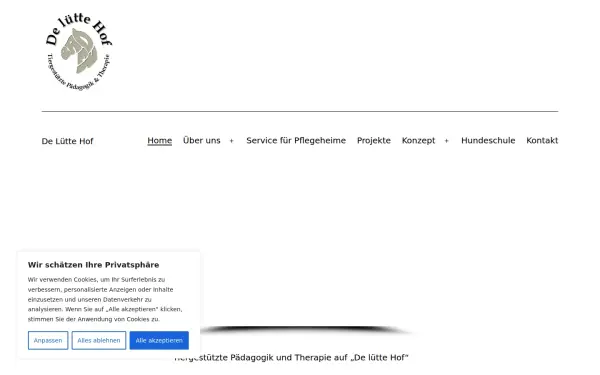Open the Projekte page
Image resolution: width=600 pixels, height=375 pixels.
[374, 140]
